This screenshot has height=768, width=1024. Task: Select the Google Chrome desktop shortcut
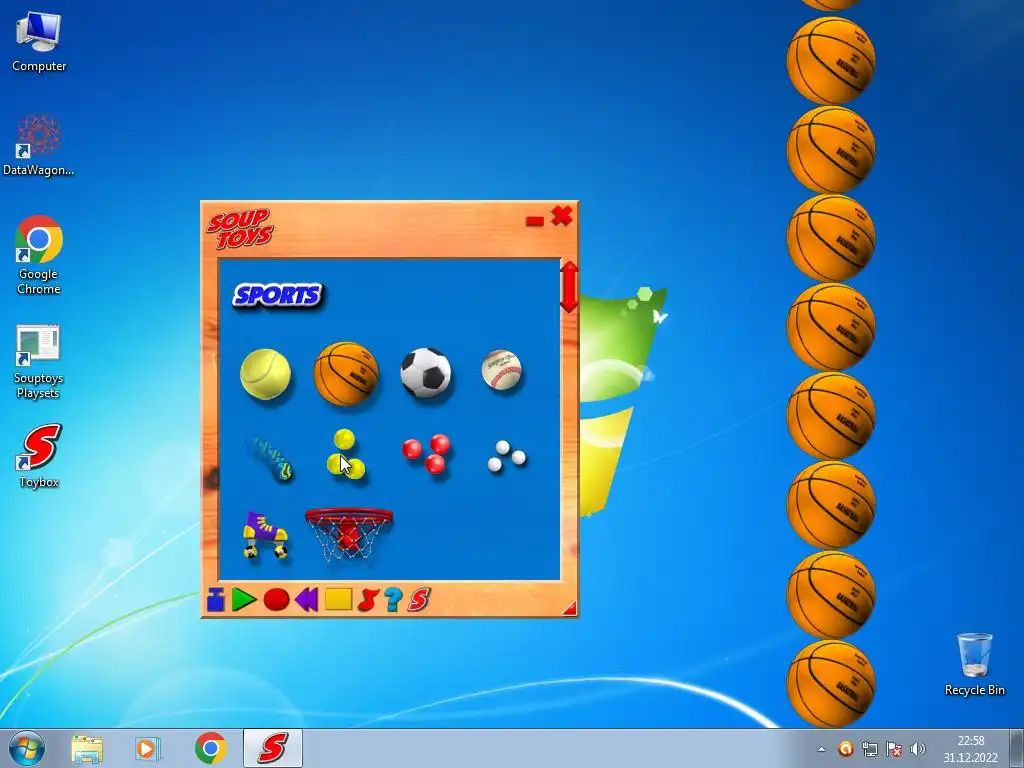point(39,255)
